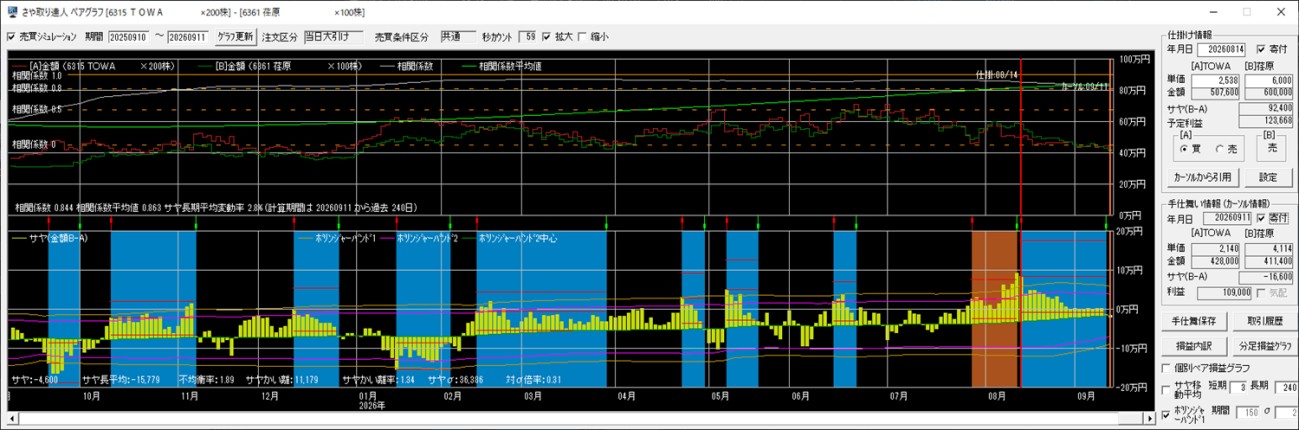Show the 損益内訳 breakdown
Image resolution: width=1299 pixels, height=430 pixels.
[x=1195, y=345]
